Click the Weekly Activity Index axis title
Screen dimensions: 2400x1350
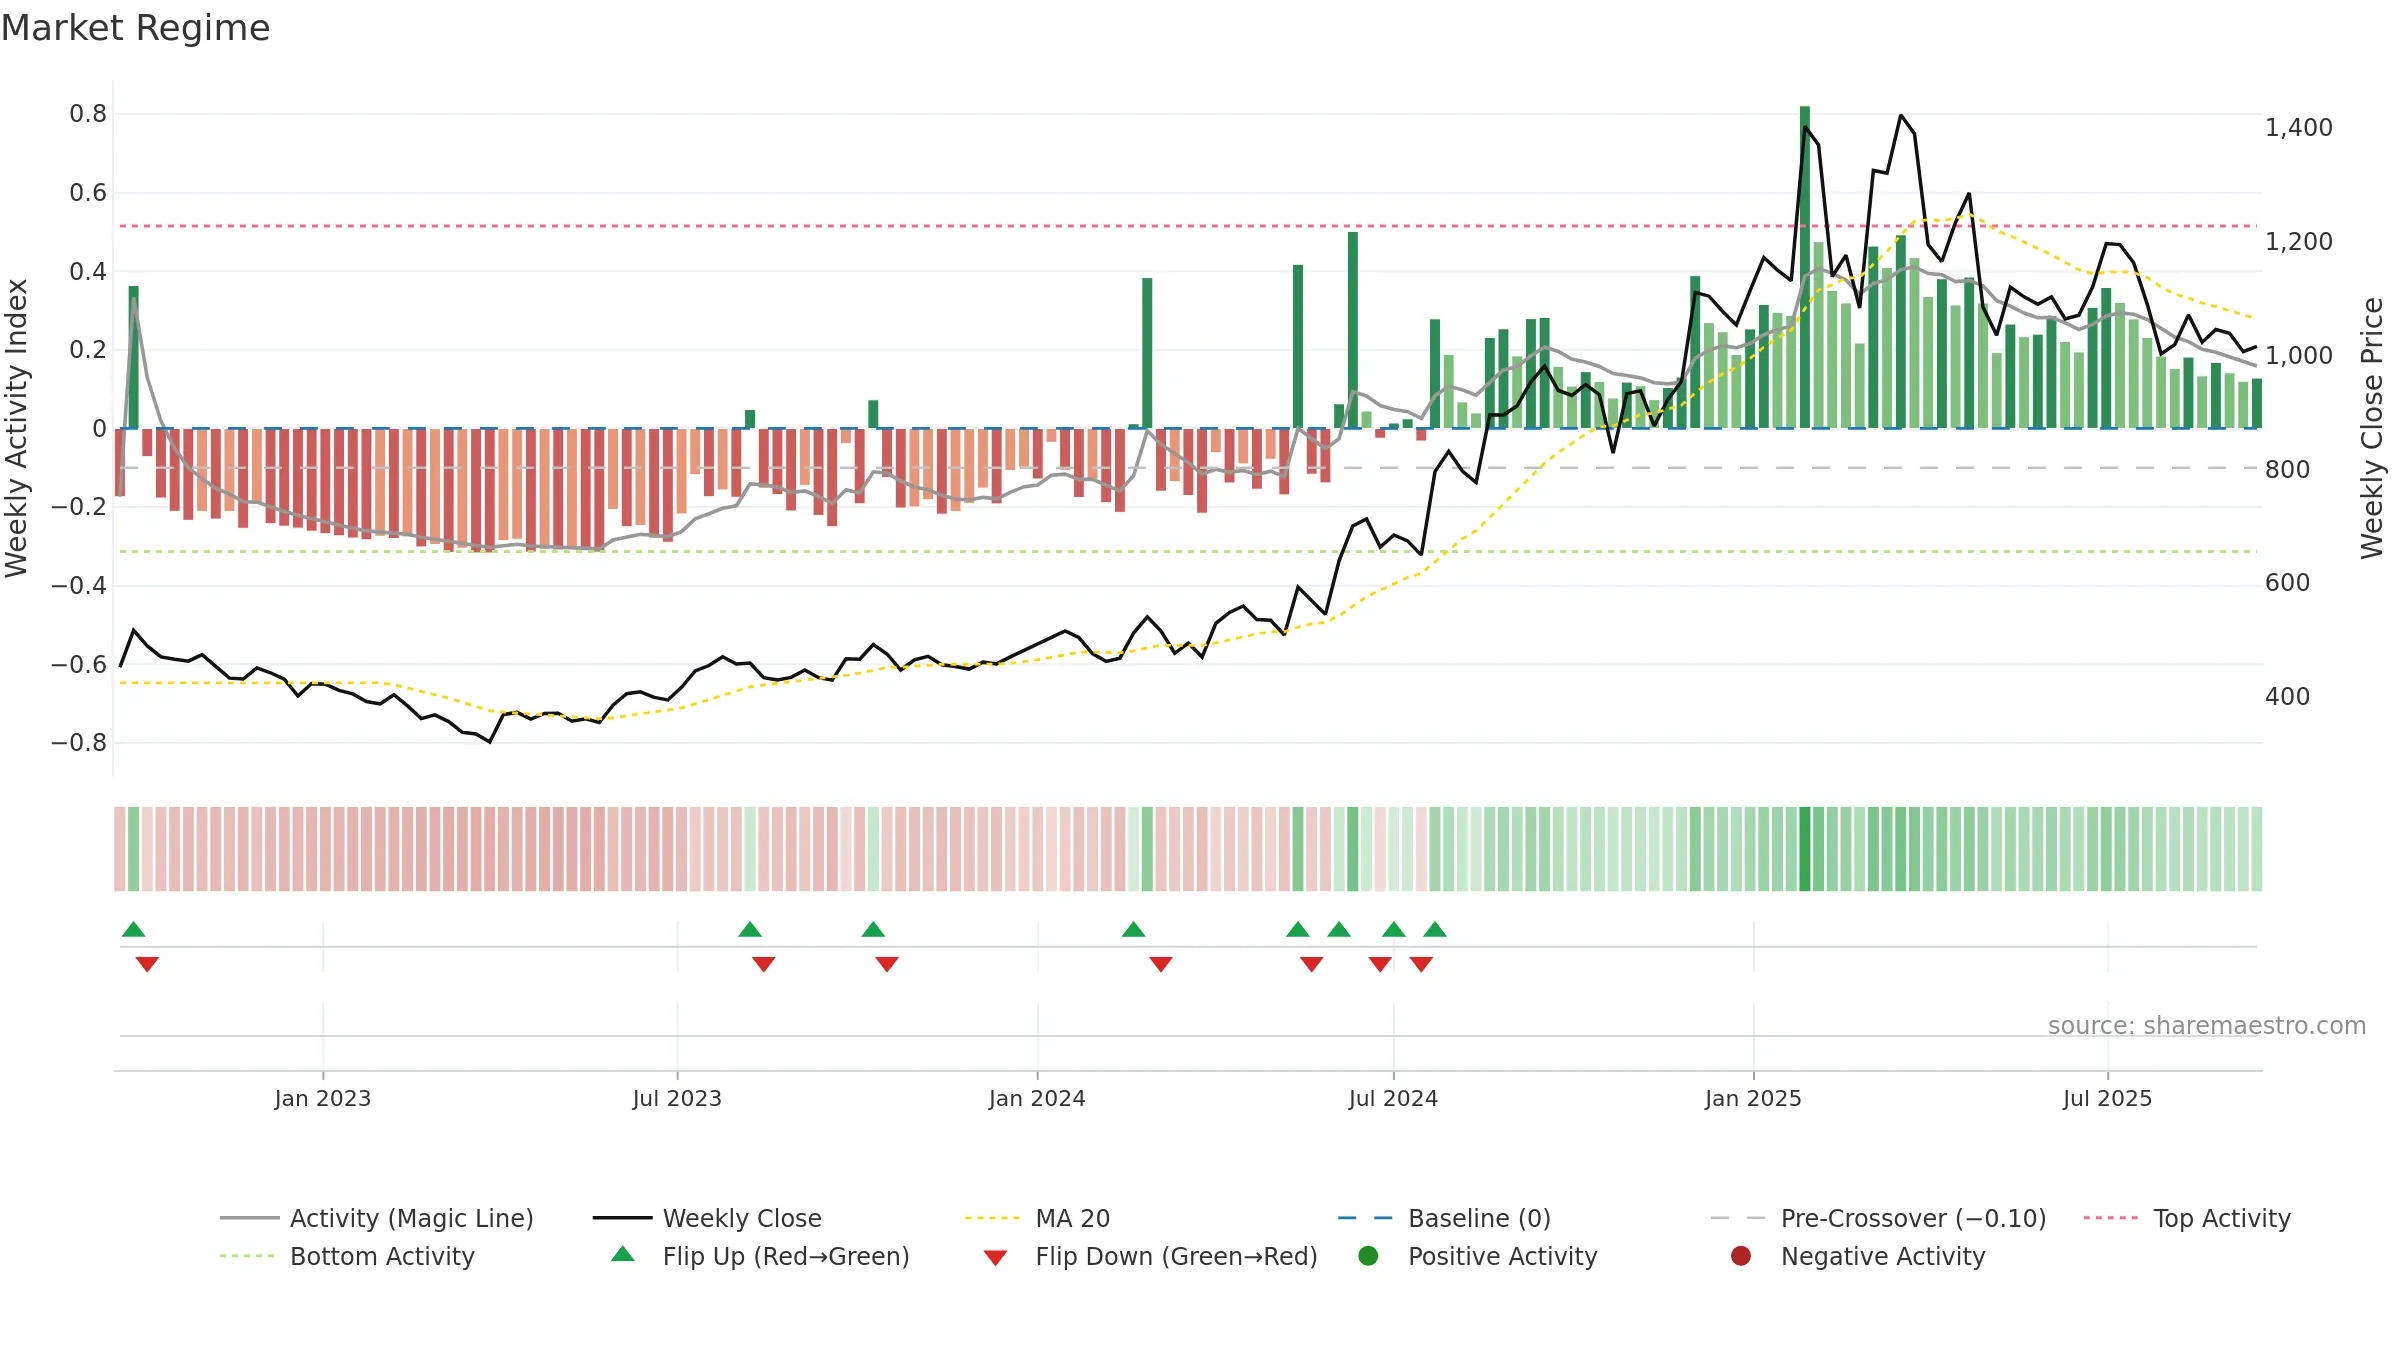[x=17, y=428]
